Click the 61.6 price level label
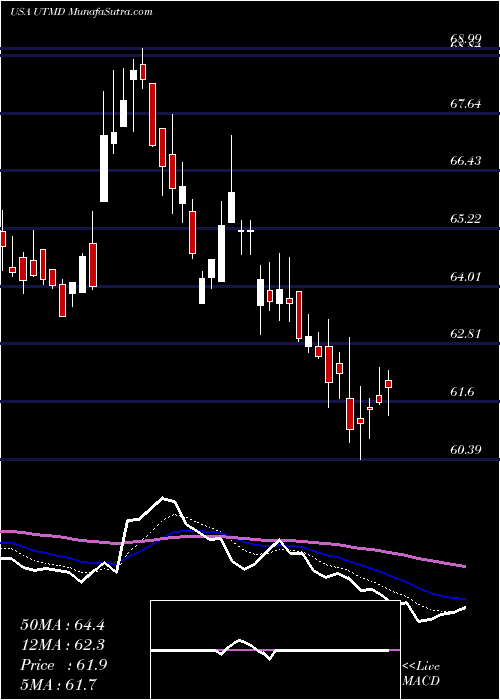This screenshot has height=700, width=500. 462,392
